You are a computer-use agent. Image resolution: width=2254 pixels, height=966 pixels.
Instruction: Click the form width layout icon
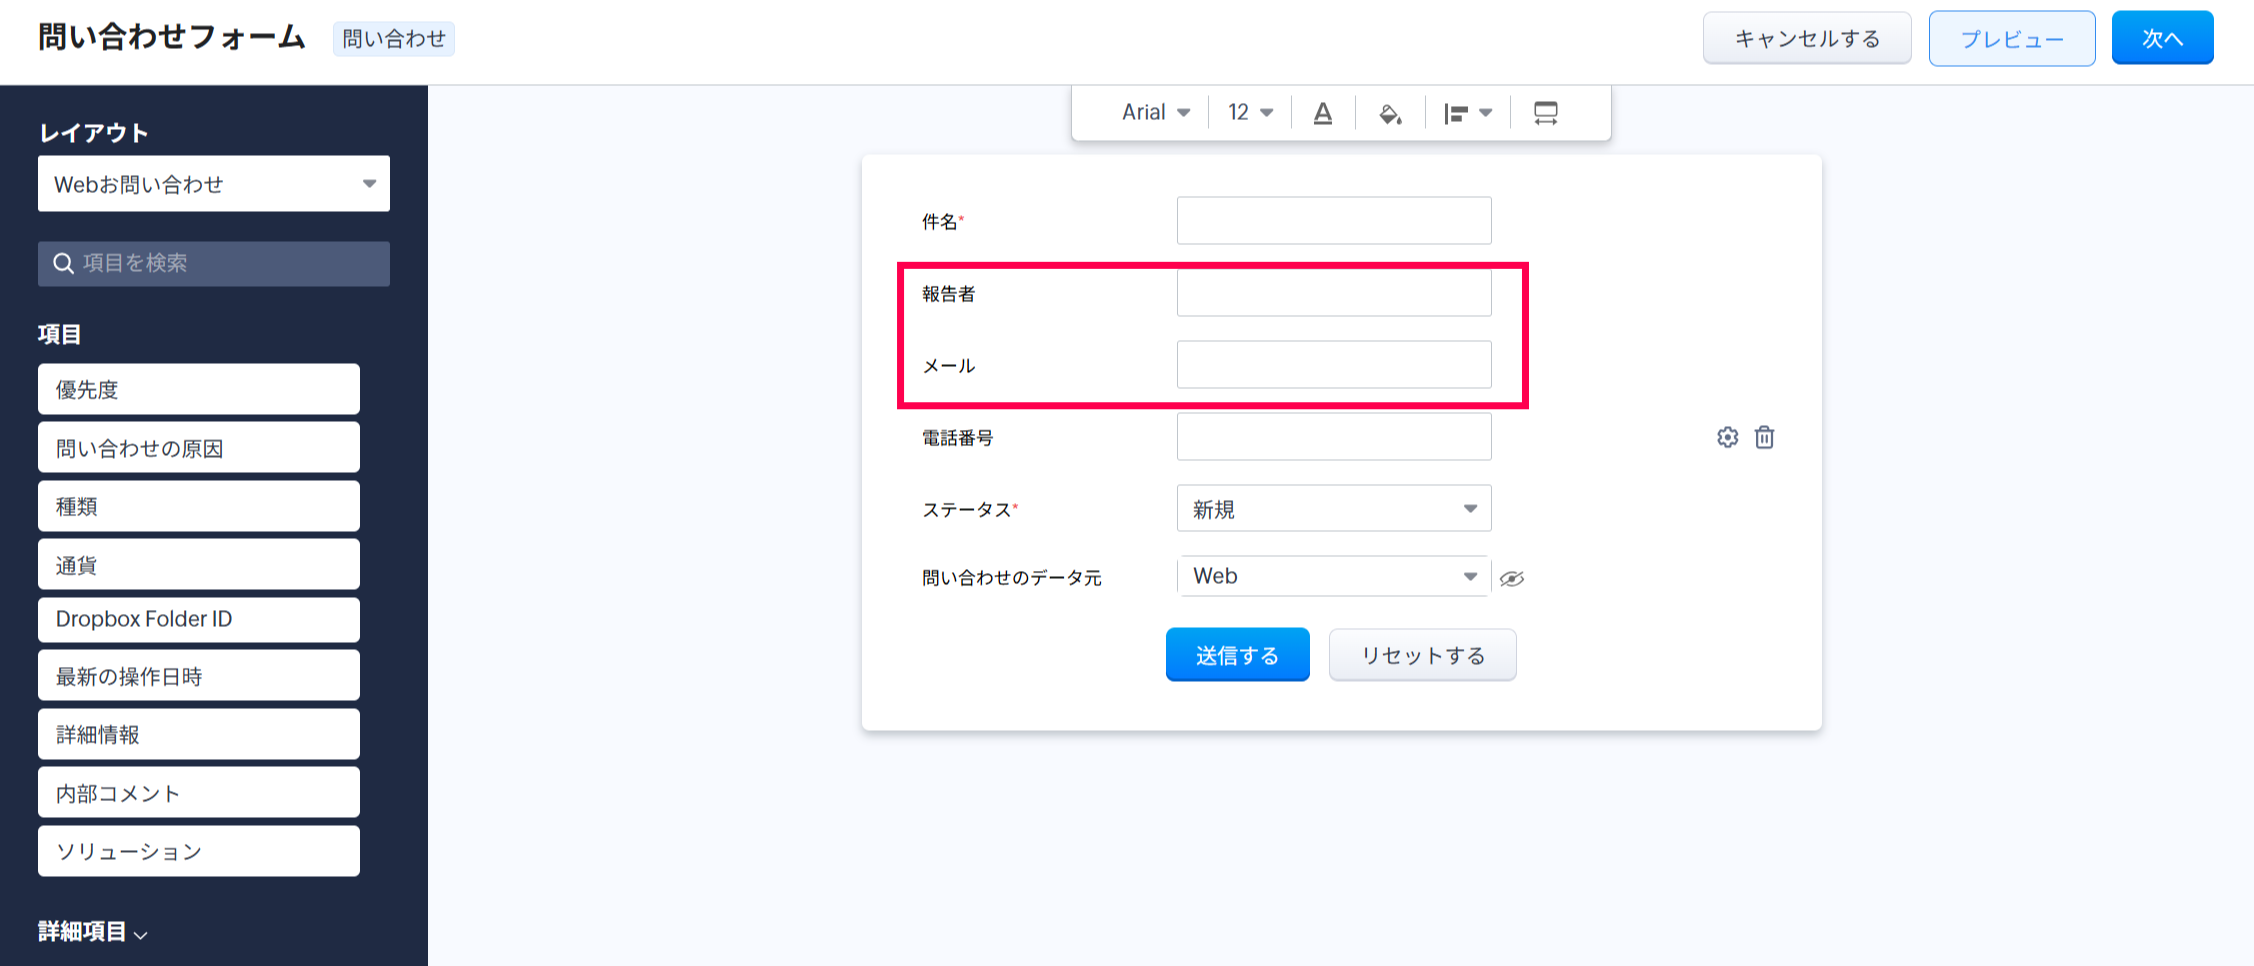coord(1545,113)
